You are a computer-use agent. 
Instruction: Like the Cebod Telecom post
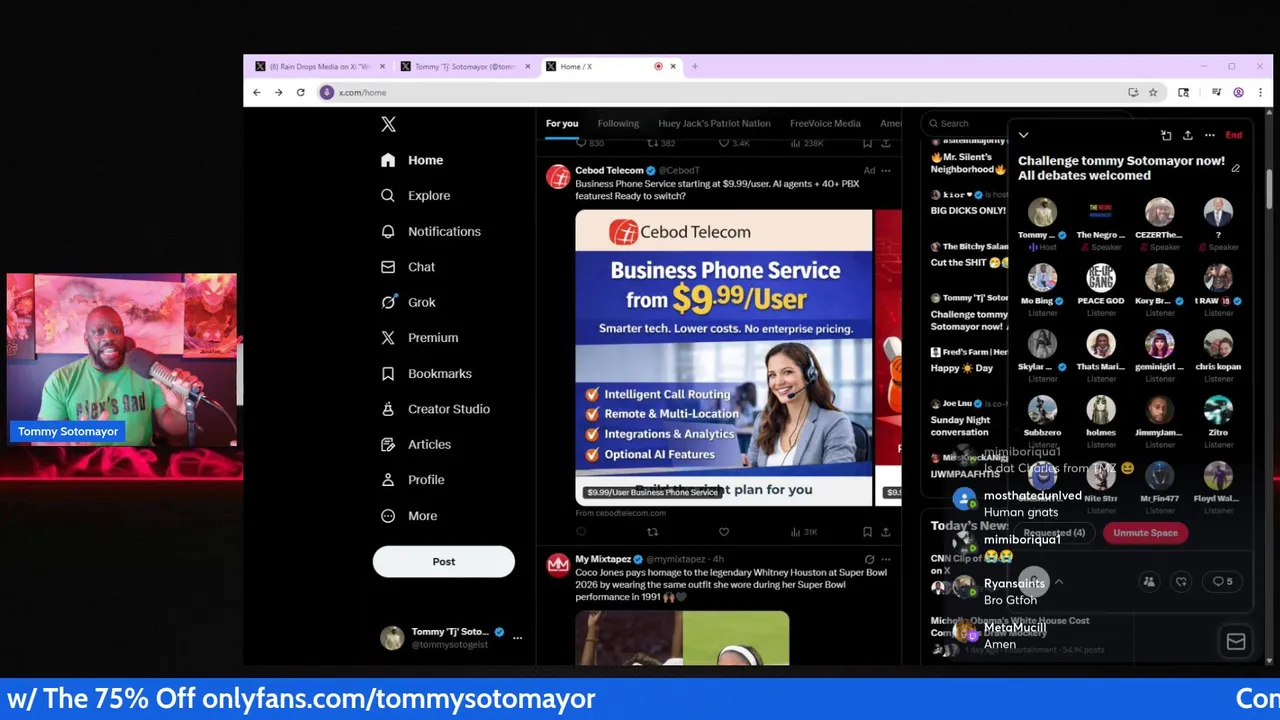click(x=724, y=532)
